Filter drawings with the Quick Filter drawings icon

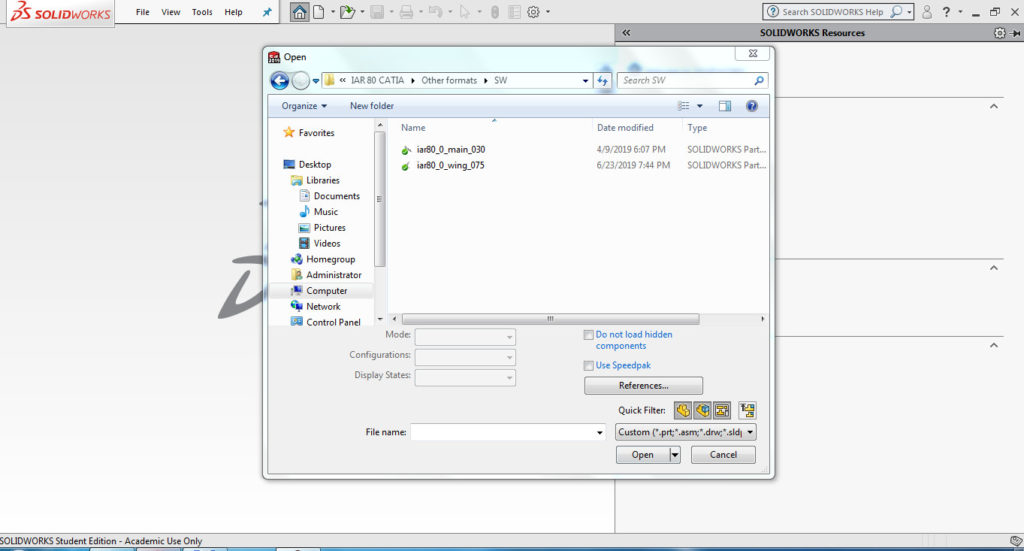click(722, 410)
